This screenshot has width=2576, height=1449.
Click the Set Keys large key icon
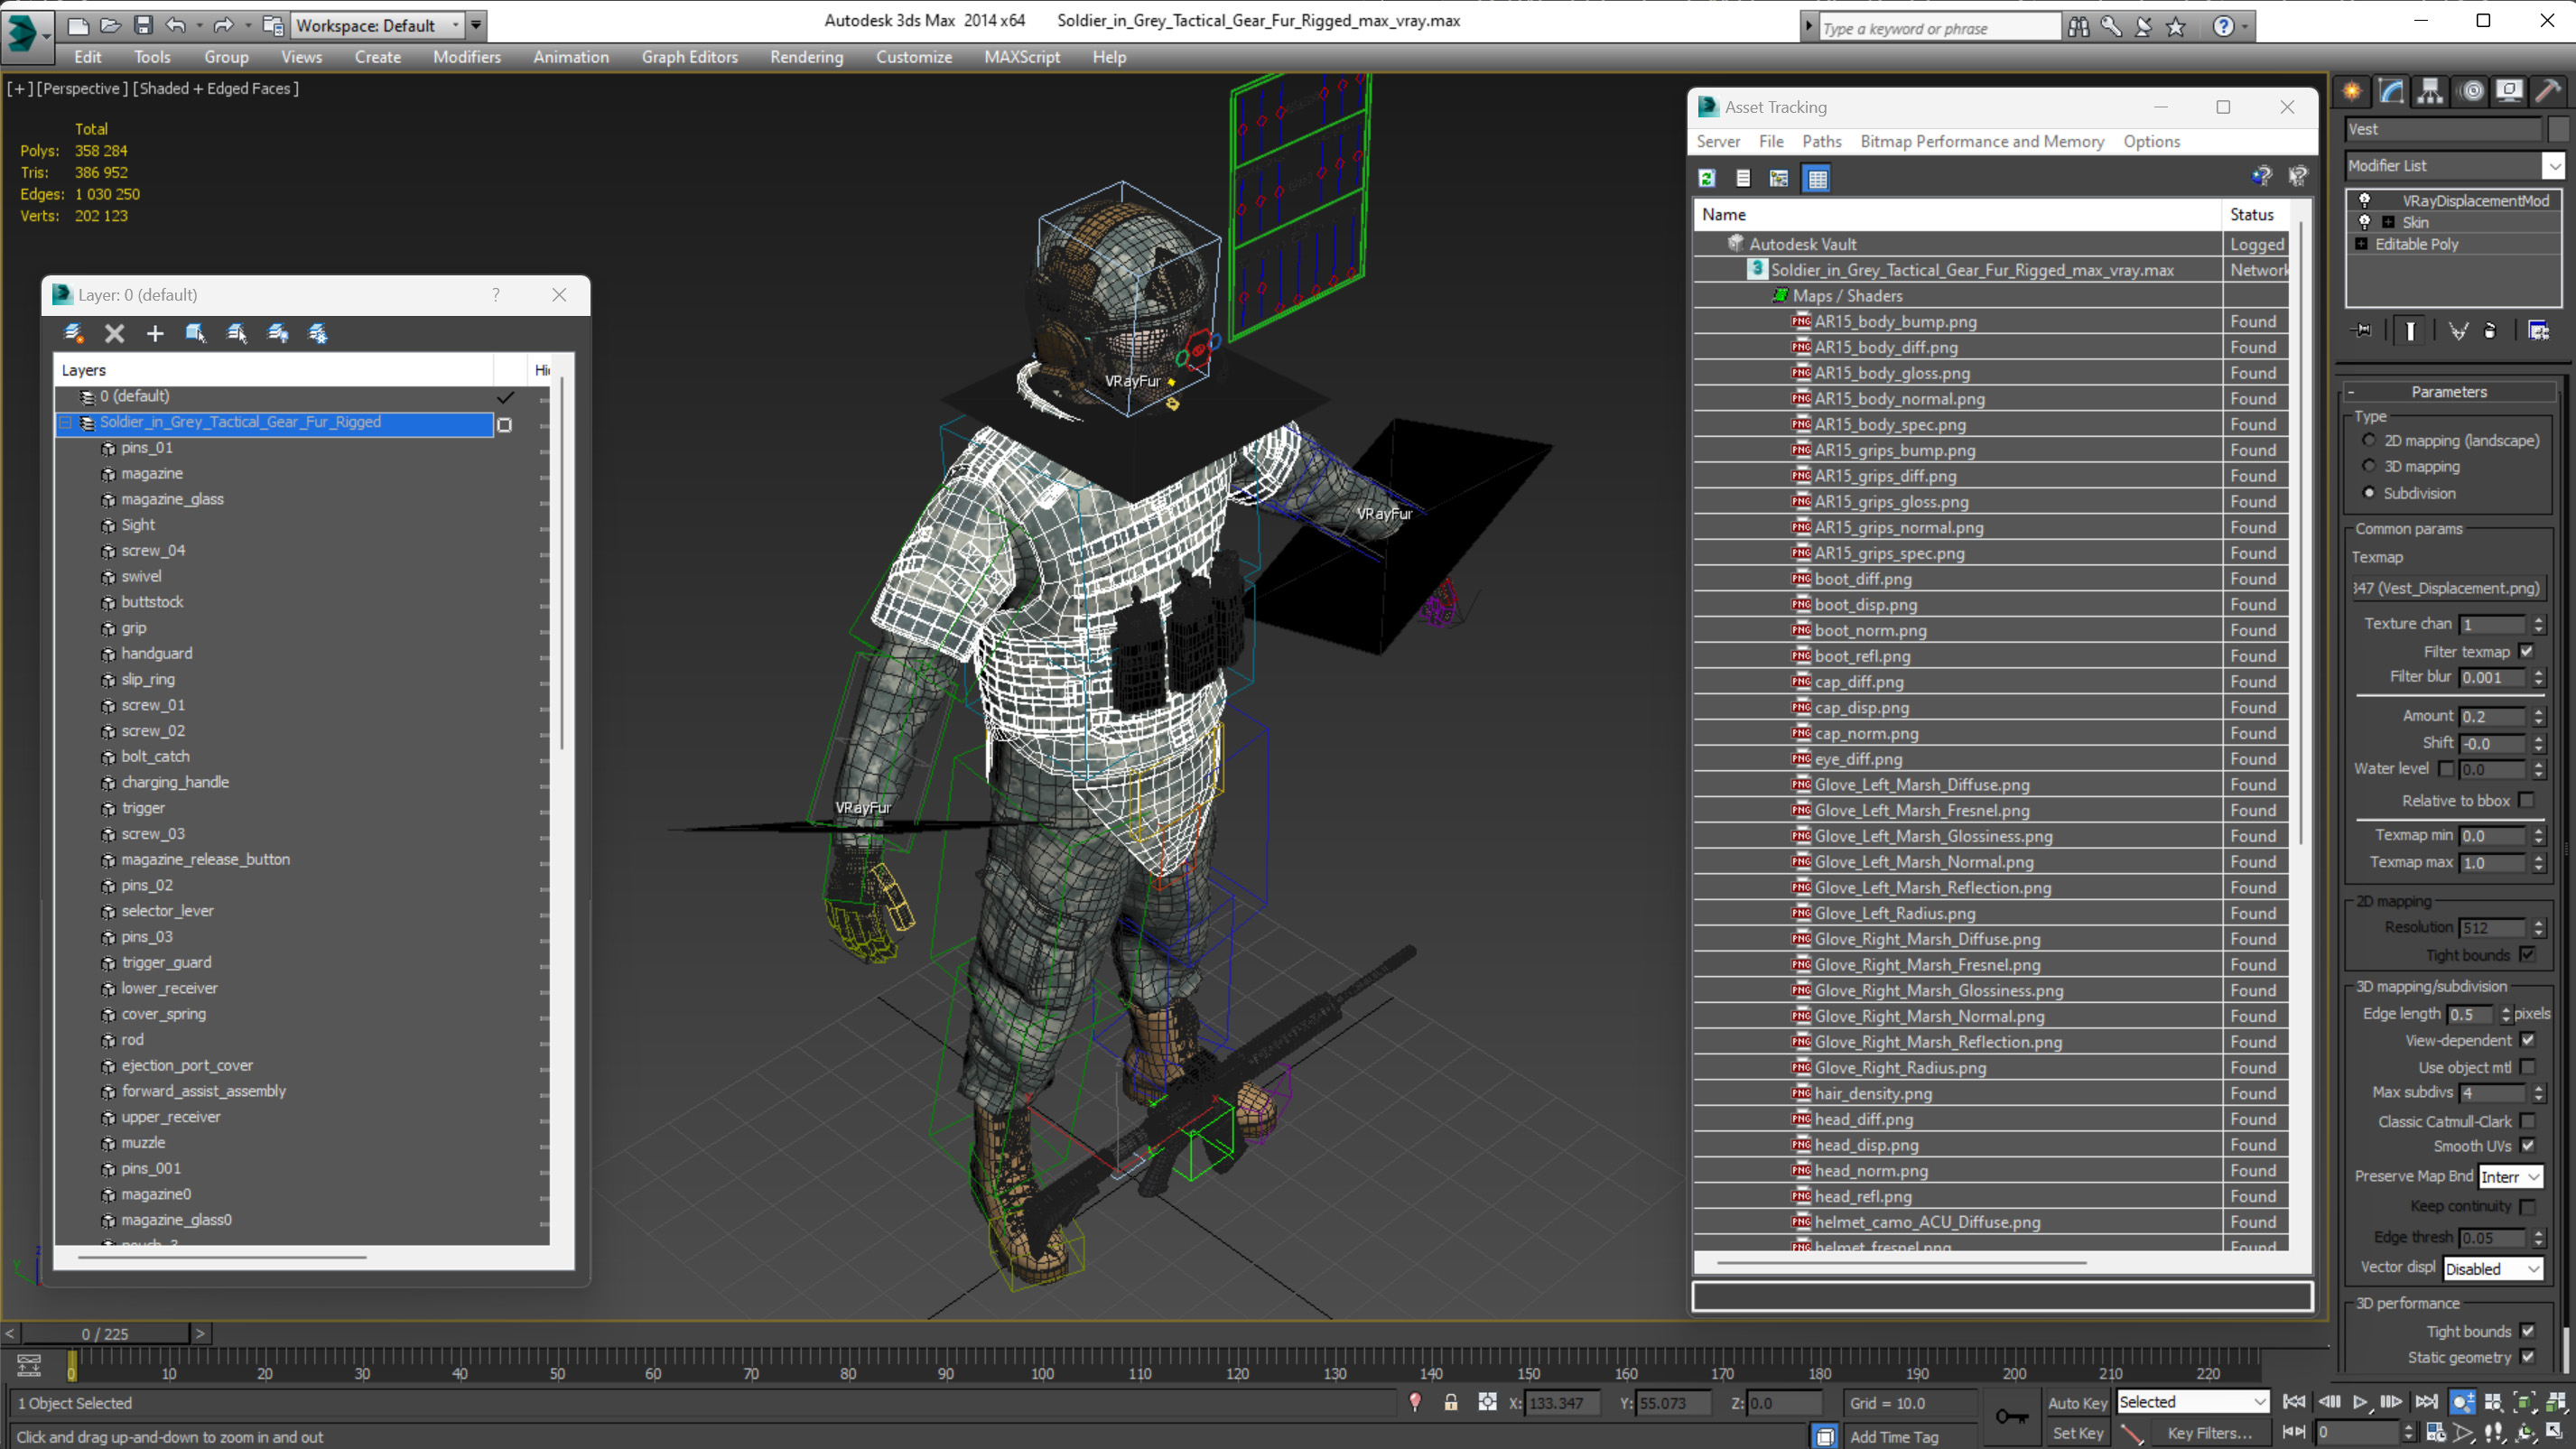click(x=2011, y=1416)
